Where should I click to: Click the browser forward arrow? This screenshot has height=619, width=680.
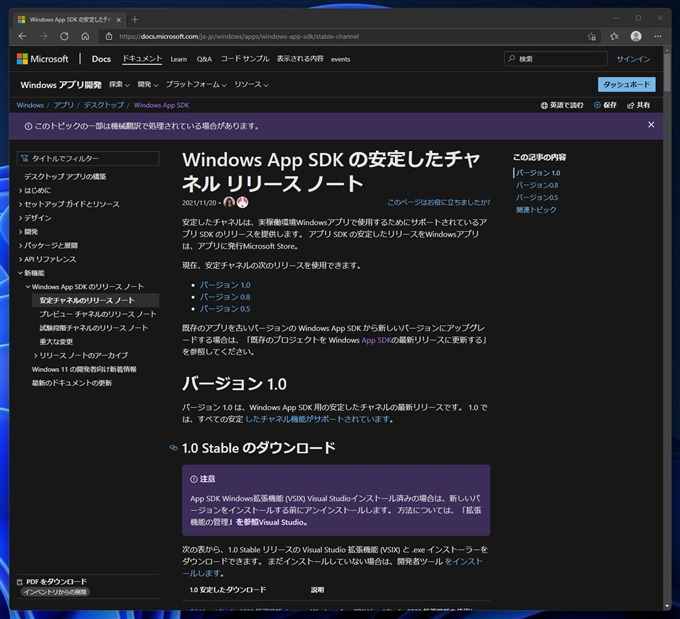pos(43,36)
